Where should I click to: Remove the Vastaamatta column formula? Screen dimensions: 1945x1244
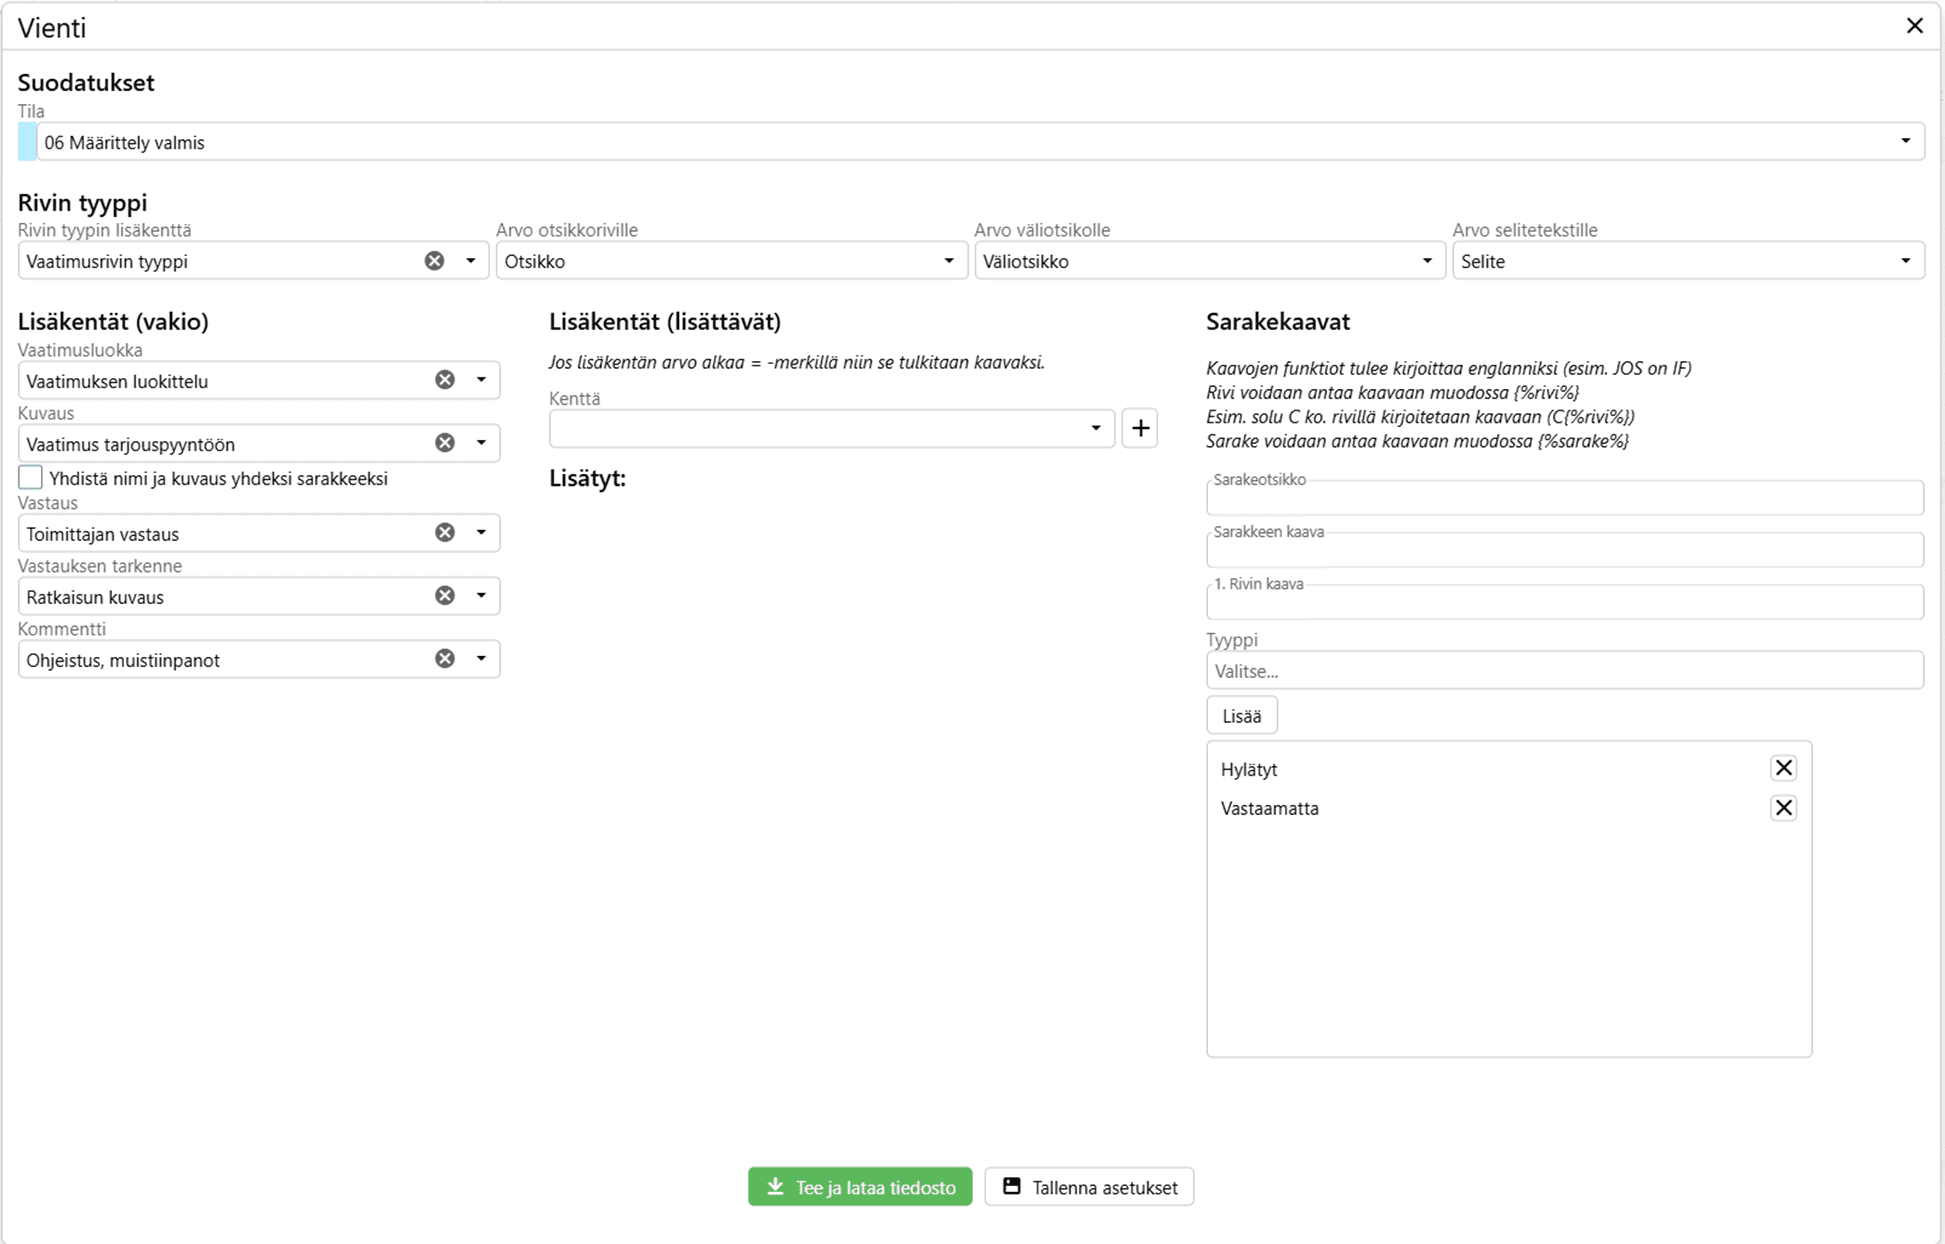(x=1783, y=808)
